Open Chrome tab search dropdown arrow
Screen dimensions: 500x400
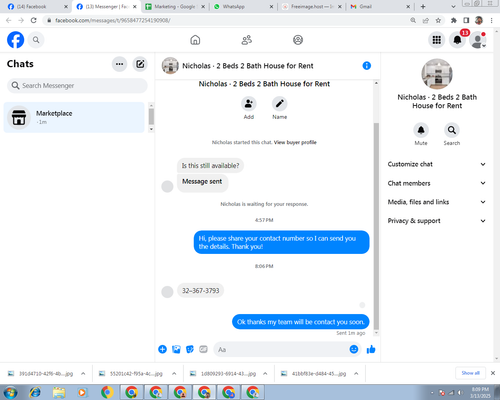coord(453,7)
